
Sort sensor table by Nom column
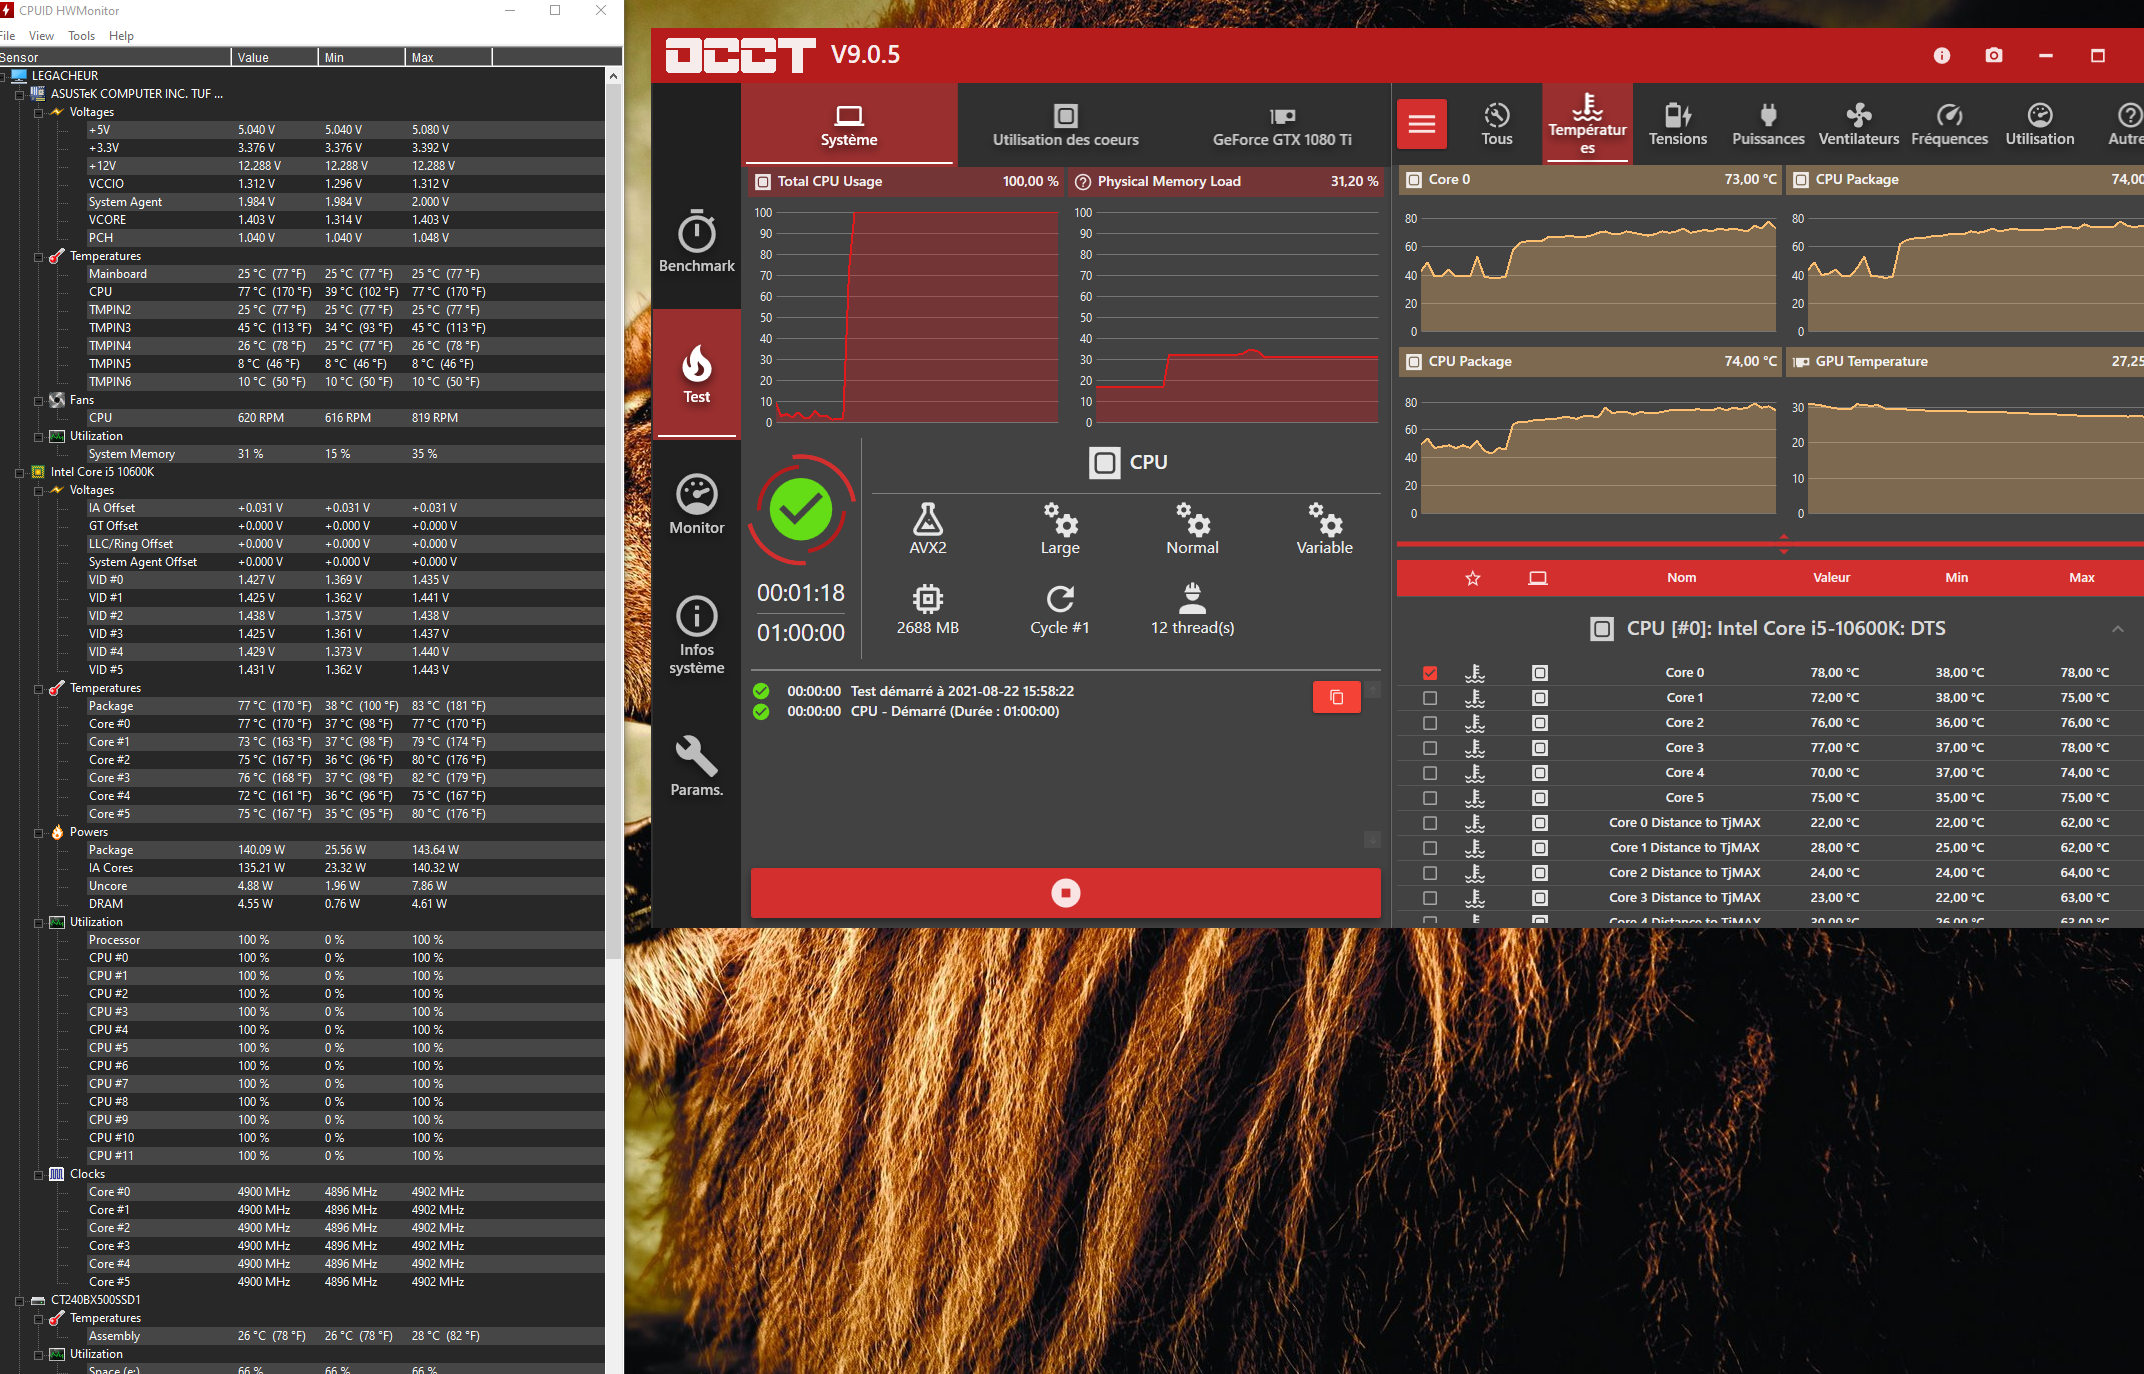(1681, 578)
